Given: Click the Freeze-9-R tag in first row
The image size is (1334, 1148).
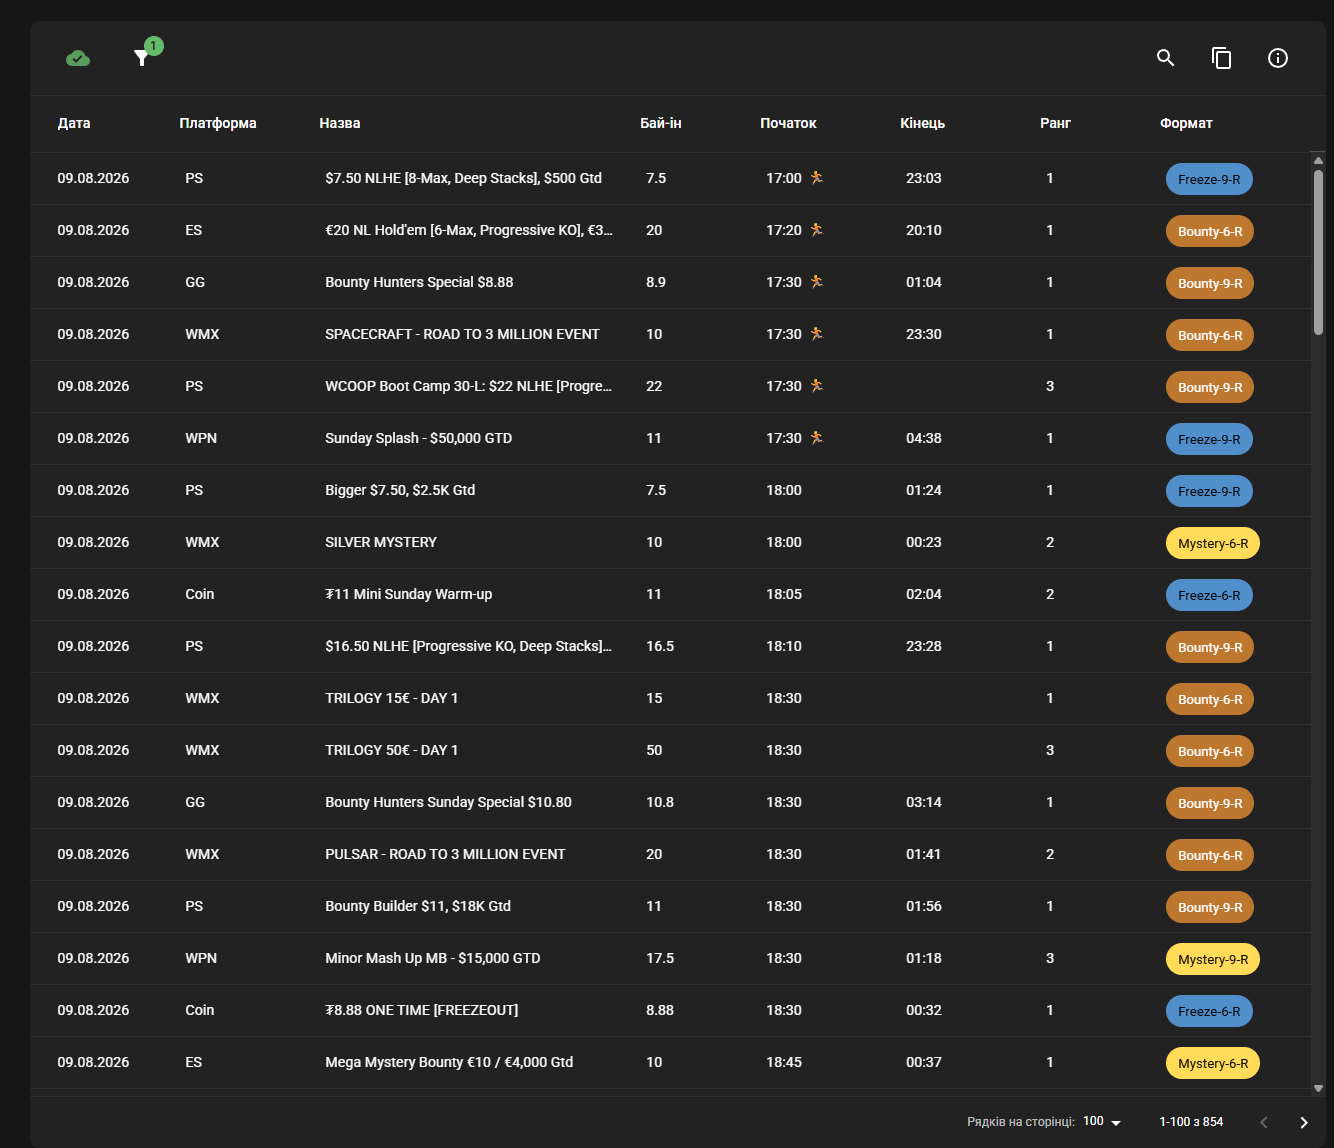Looking at the screenshot, I should point(1209,179).
